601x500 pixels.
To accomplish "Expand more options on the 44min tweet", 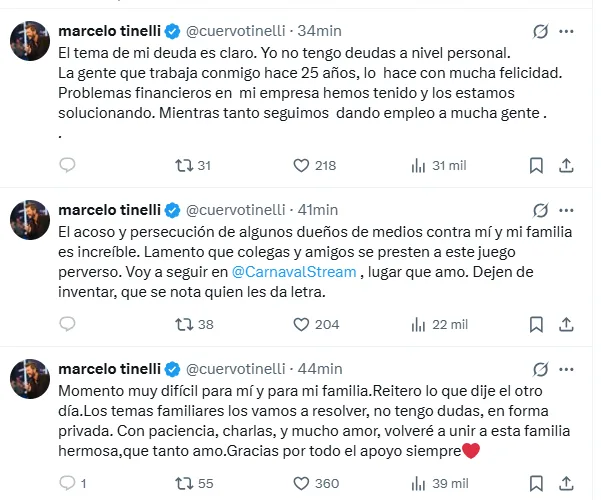I will tap(571, 368).
